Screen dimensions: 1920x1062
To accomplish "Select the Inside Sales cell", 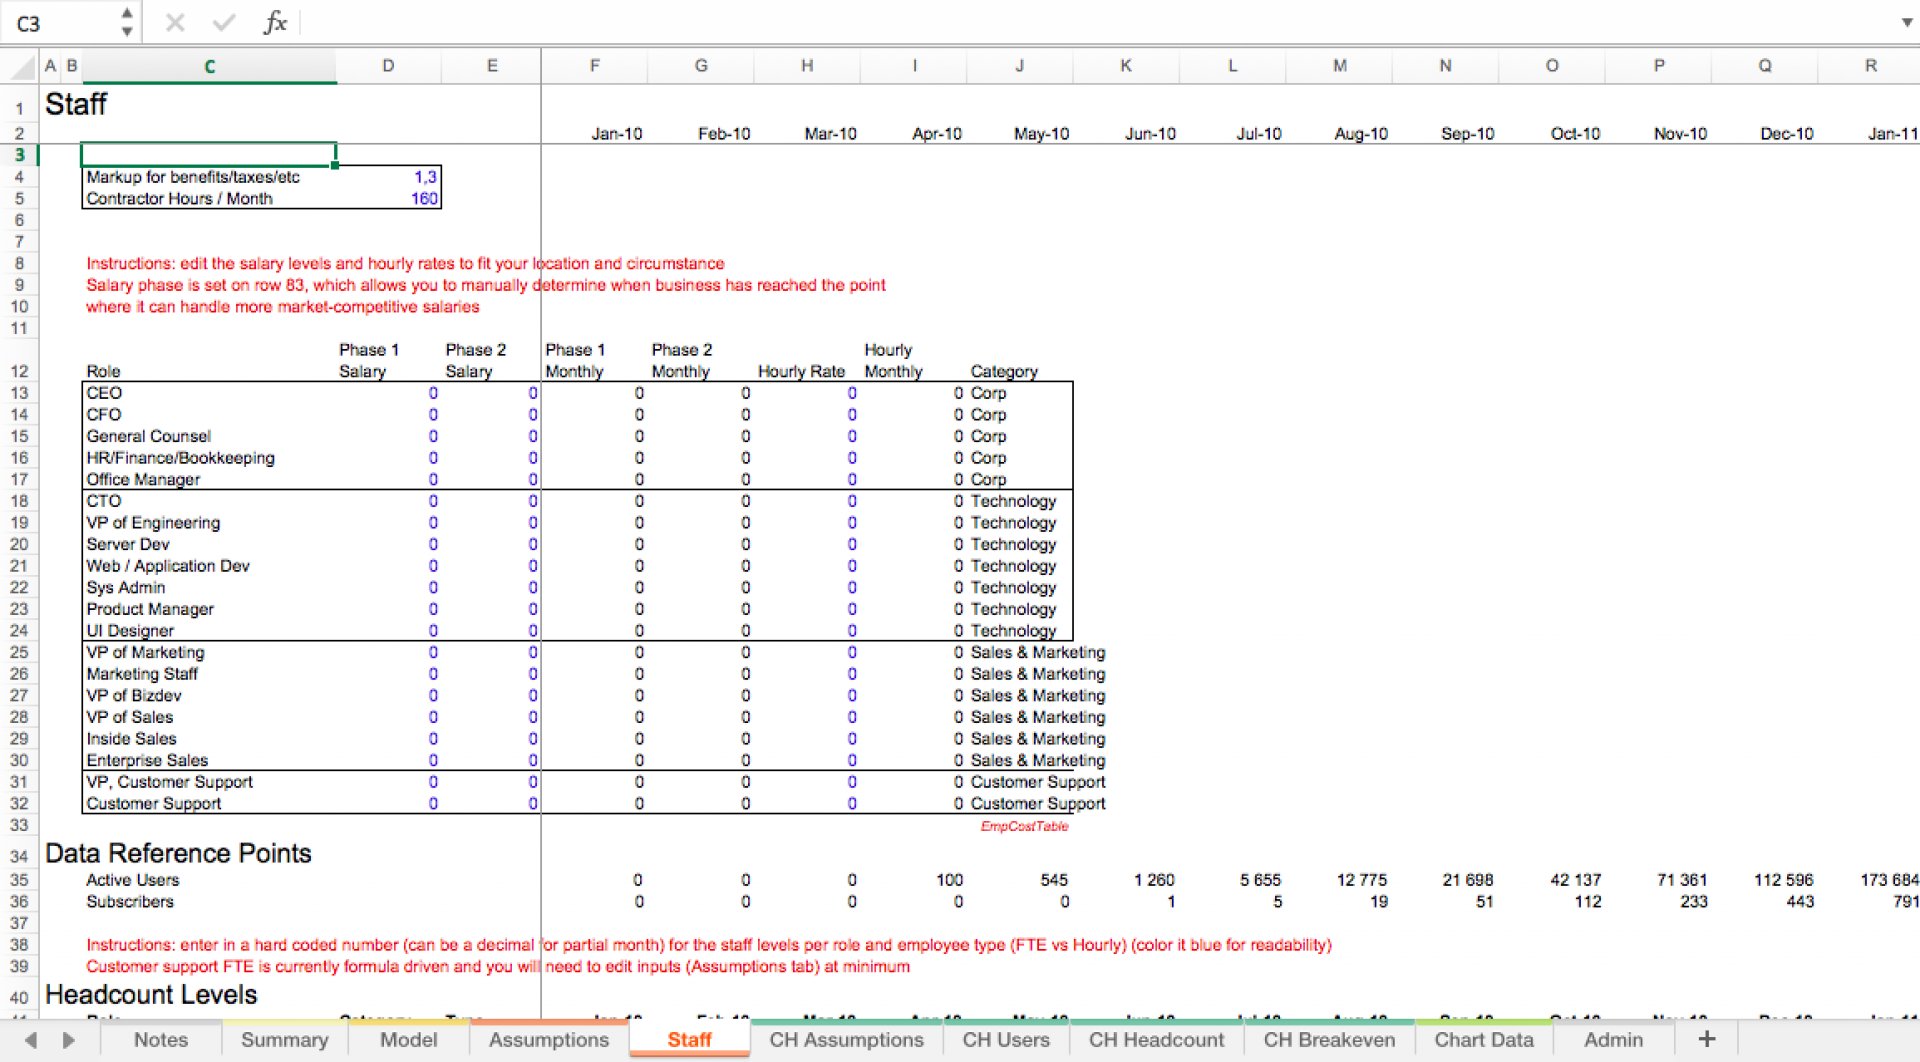I will (209, 739).
